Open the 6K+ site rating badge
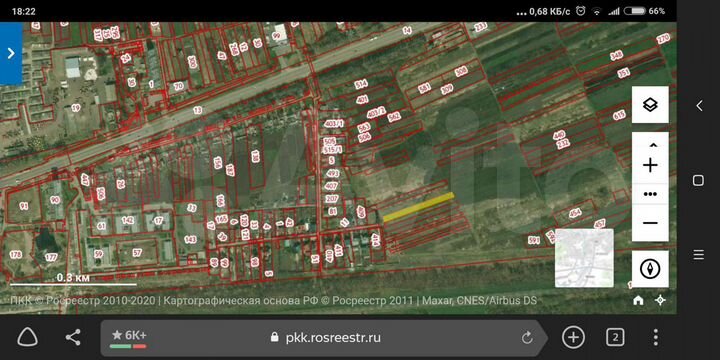This screenshot has height=360, width=720. (x=129, y=338)
